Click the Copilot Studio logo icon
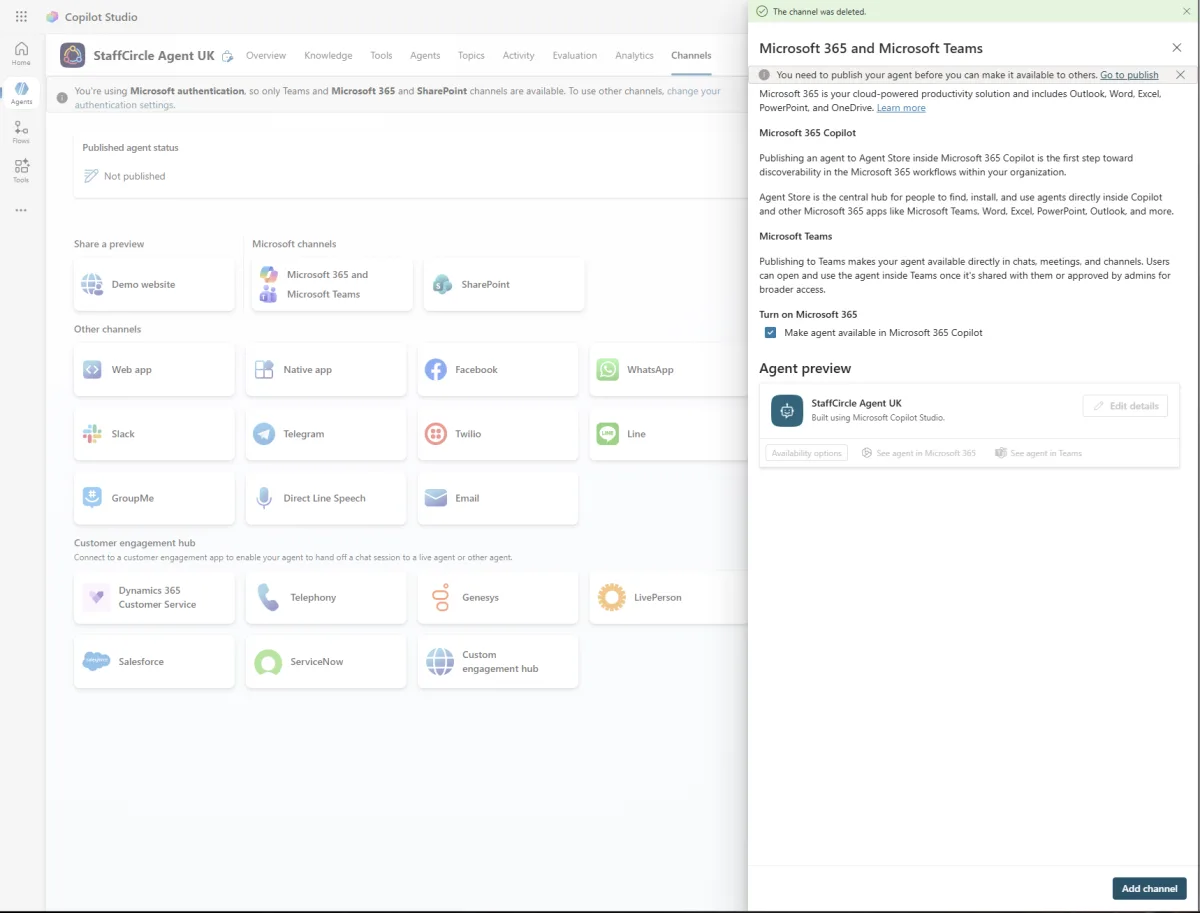The height and width of the screenshot is (913, 1200). (52, 17)
